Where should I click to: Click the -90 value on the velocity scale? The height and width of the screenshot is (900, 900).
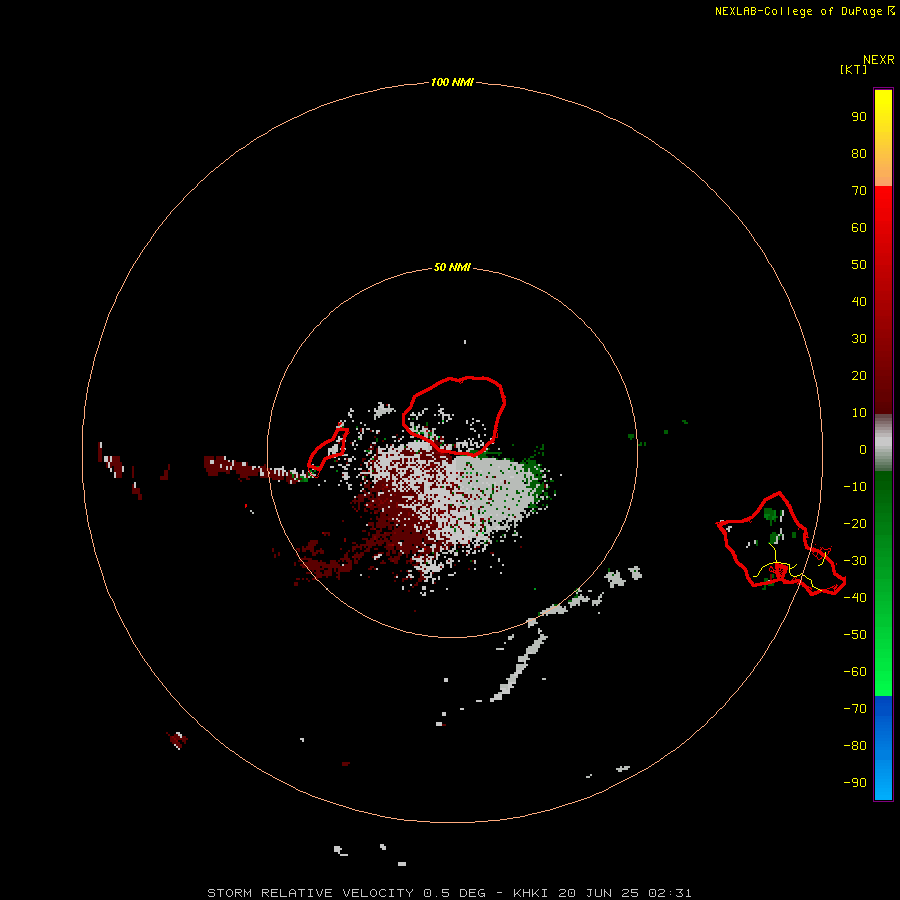pos(855,782)
